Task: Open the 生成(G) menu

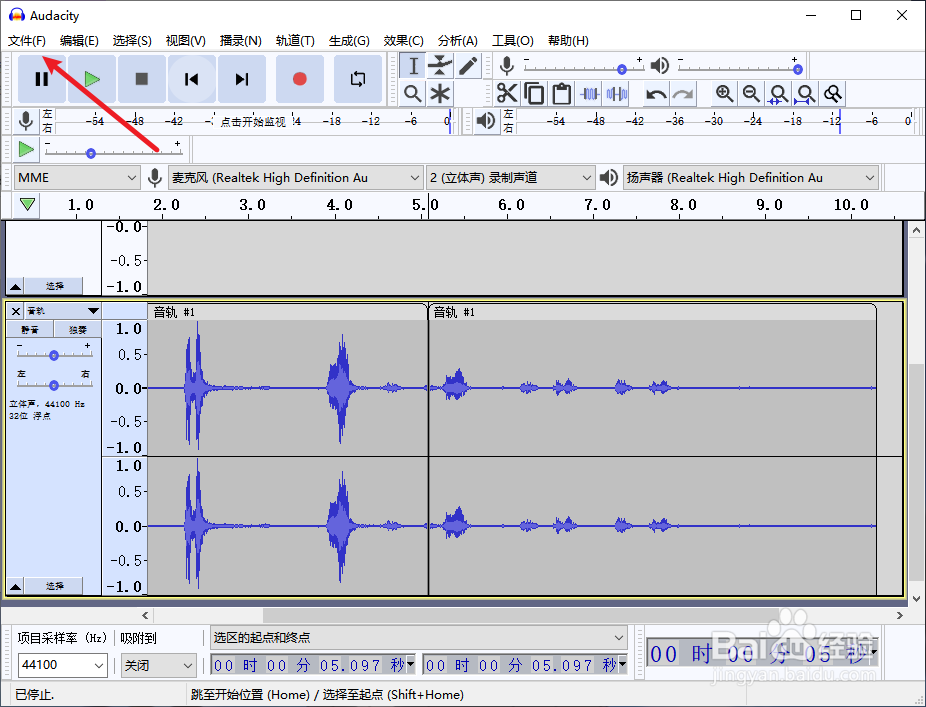Action: click(x=349, y=41)
